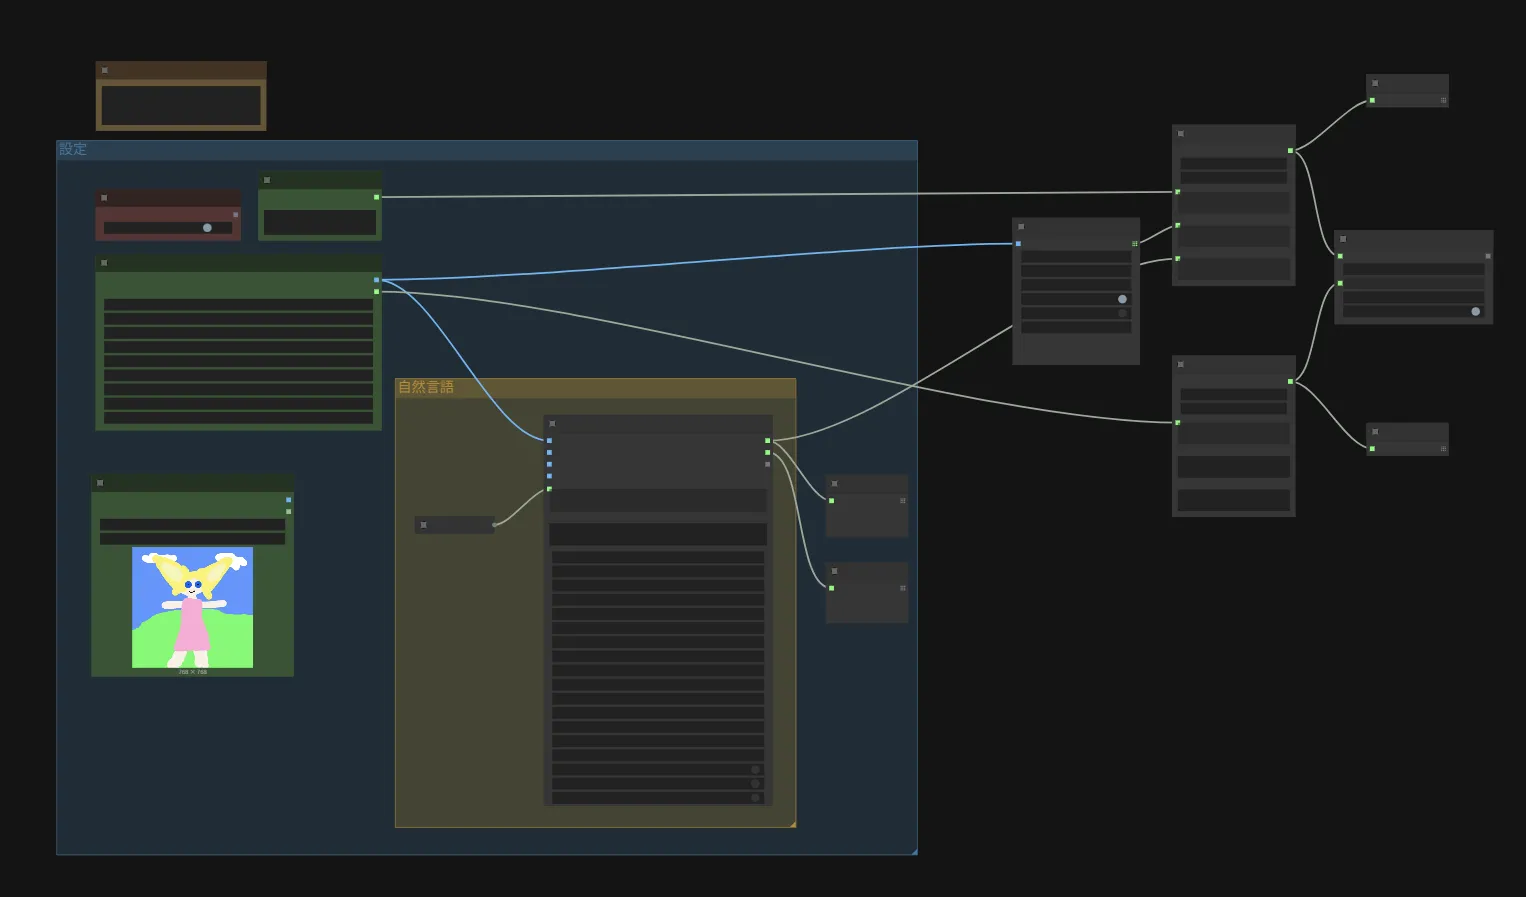Click grid icon on top-right small node
The height and width of the screenshot is (897, 1526).
coord(1443,100)
